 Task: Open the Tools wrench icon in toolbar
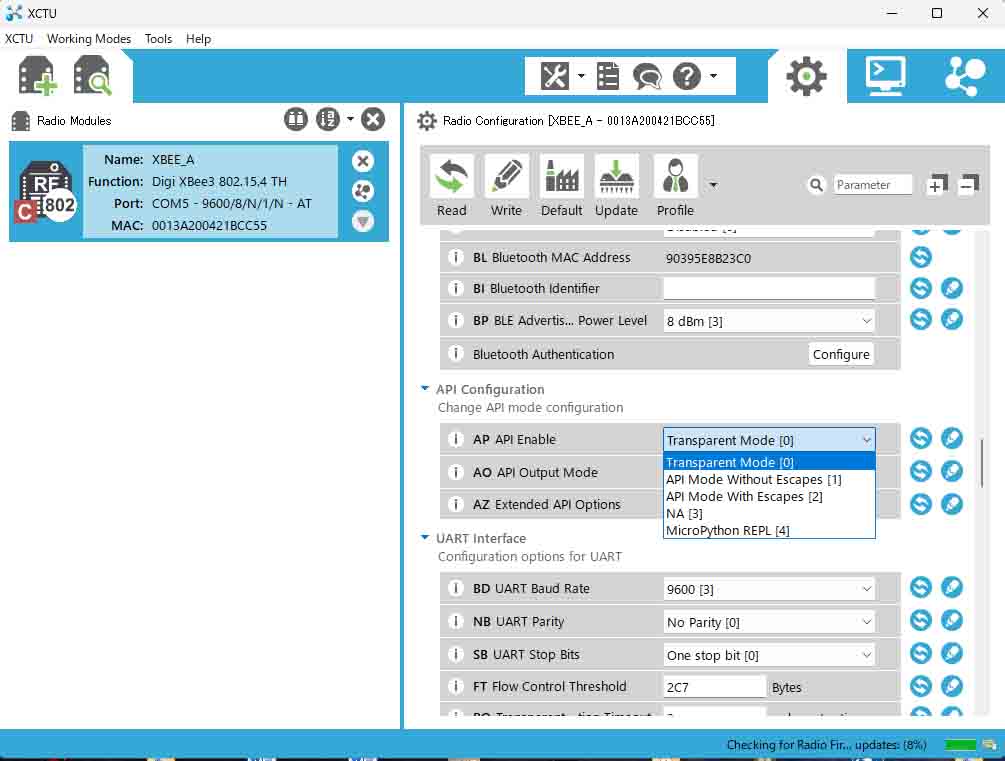coord(554,76)
